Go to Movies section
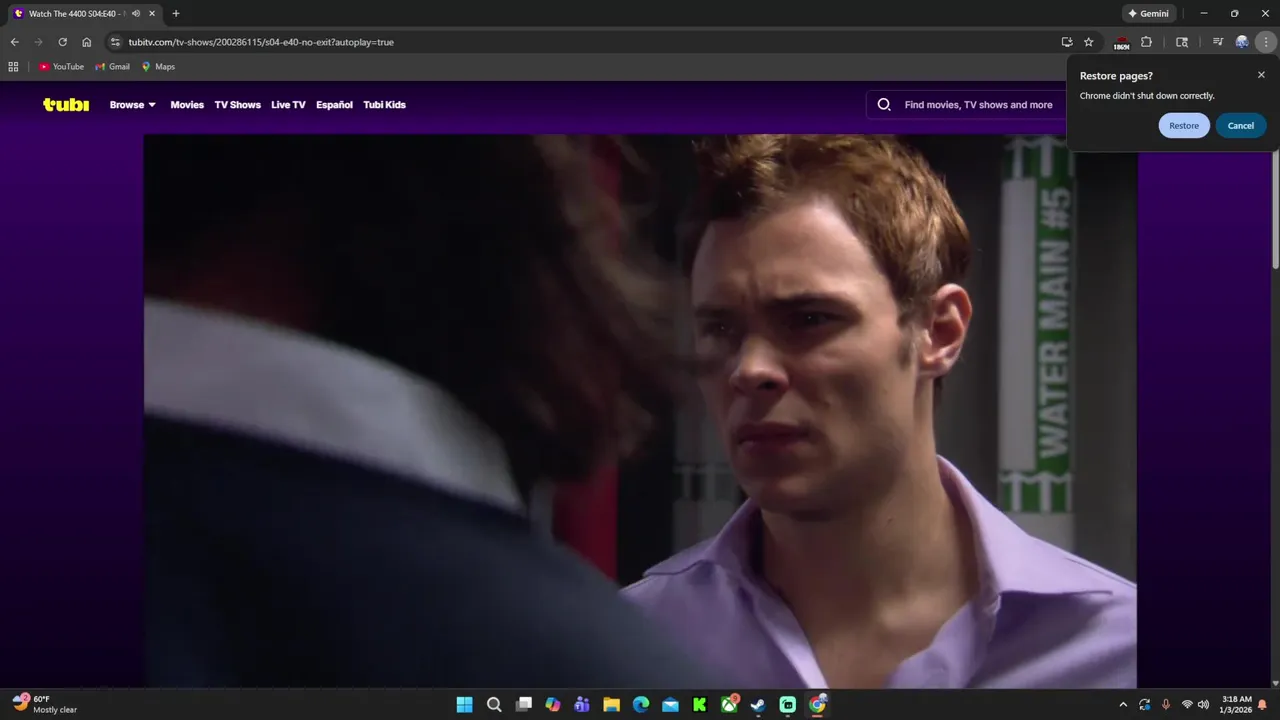Image resolution: width=1280 pixels, height=720 pixels. tap(187, 104)
